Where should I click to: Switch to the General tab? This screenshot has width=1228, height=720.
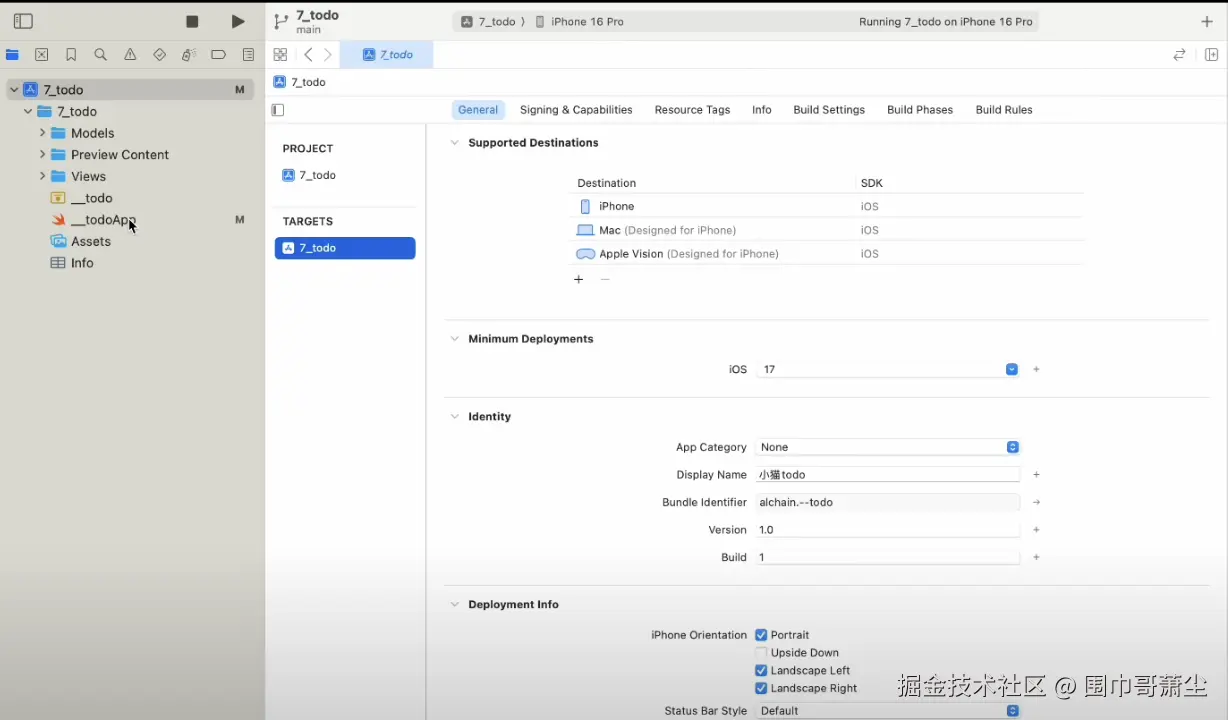click(478, 110)
